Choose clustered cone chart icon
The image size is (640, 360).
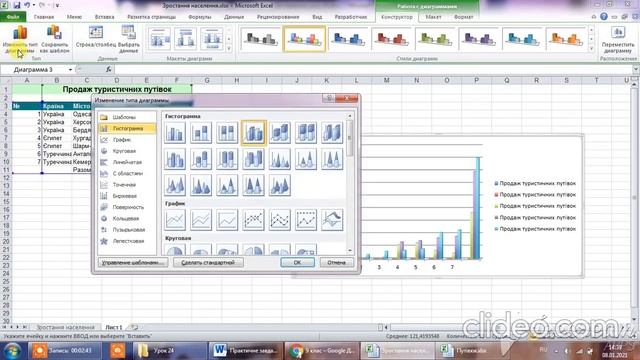tap(280, 159)
